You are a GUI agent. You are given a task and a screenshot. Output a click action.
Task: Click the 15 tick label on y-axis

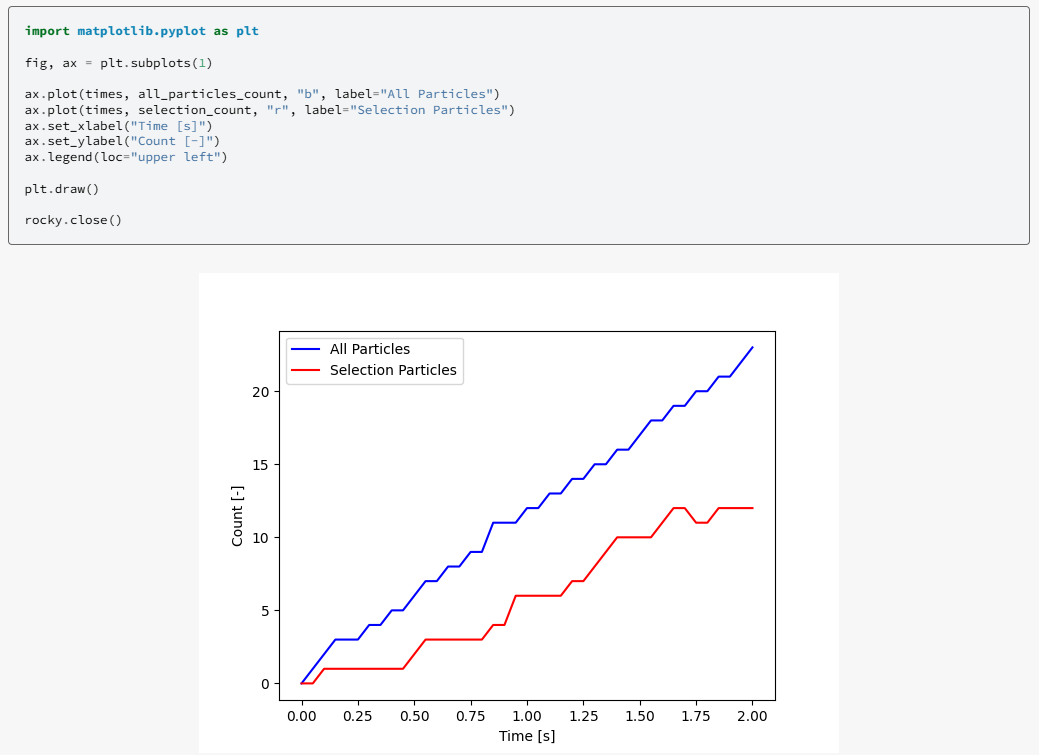260,465
